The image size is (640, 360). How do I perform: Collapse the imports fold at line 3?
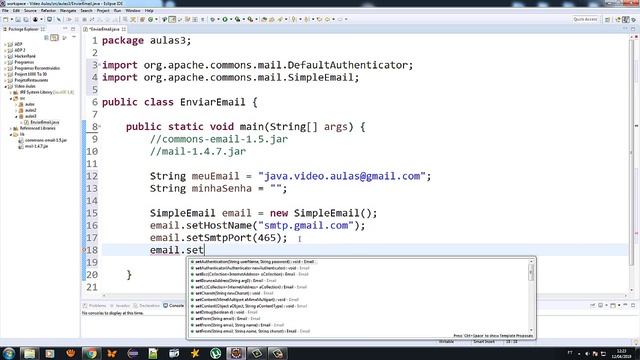100,65
